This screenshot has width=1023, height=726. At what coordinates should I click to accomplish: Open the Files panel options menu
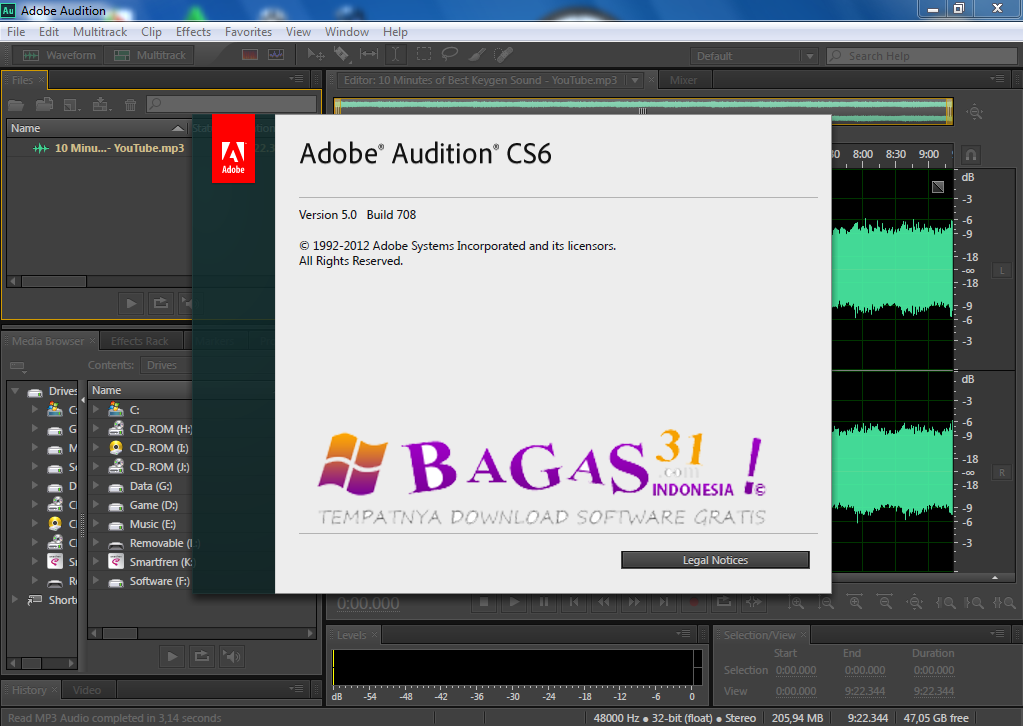click(x=297, y=79)
